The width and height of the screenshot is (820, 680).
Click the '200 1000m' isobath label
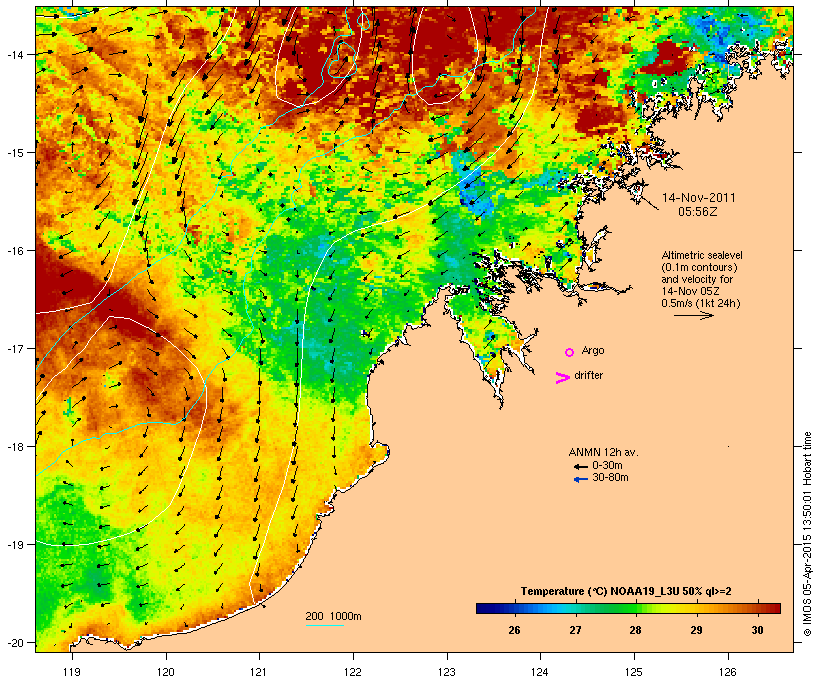coord(333,616)
